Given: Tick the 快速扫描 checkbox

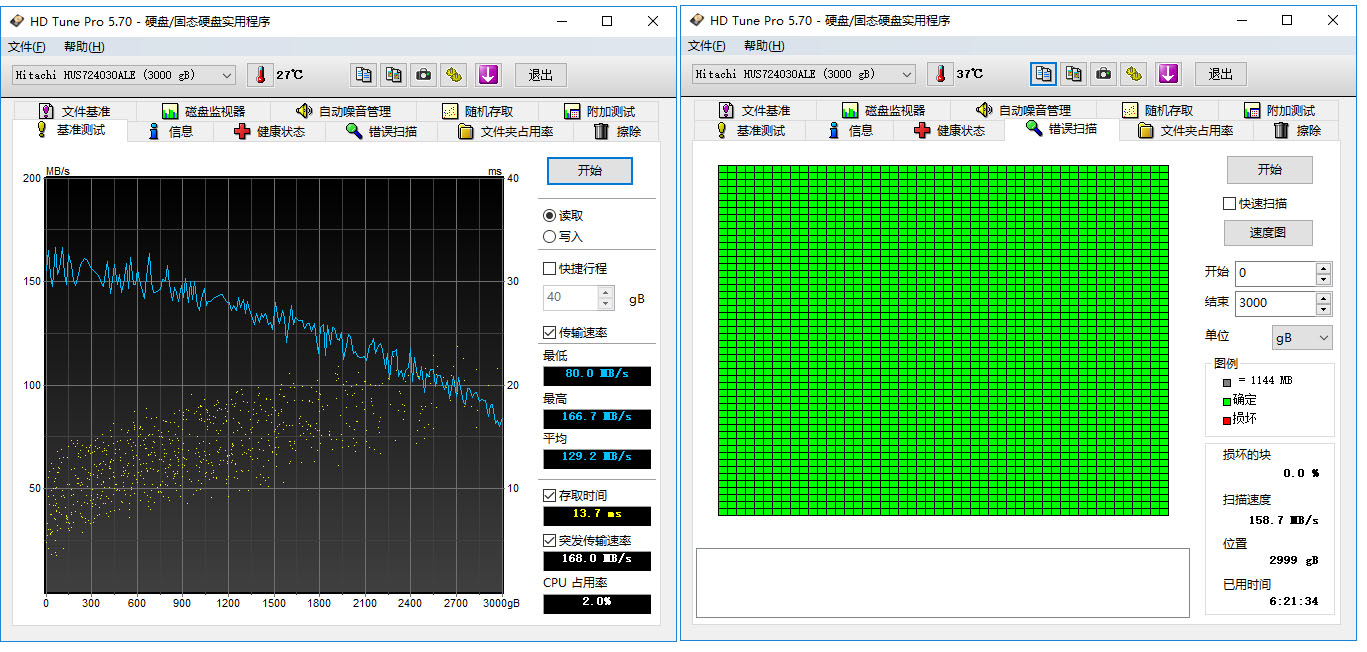Looking at the screenshot, I should pos(1229,204).
